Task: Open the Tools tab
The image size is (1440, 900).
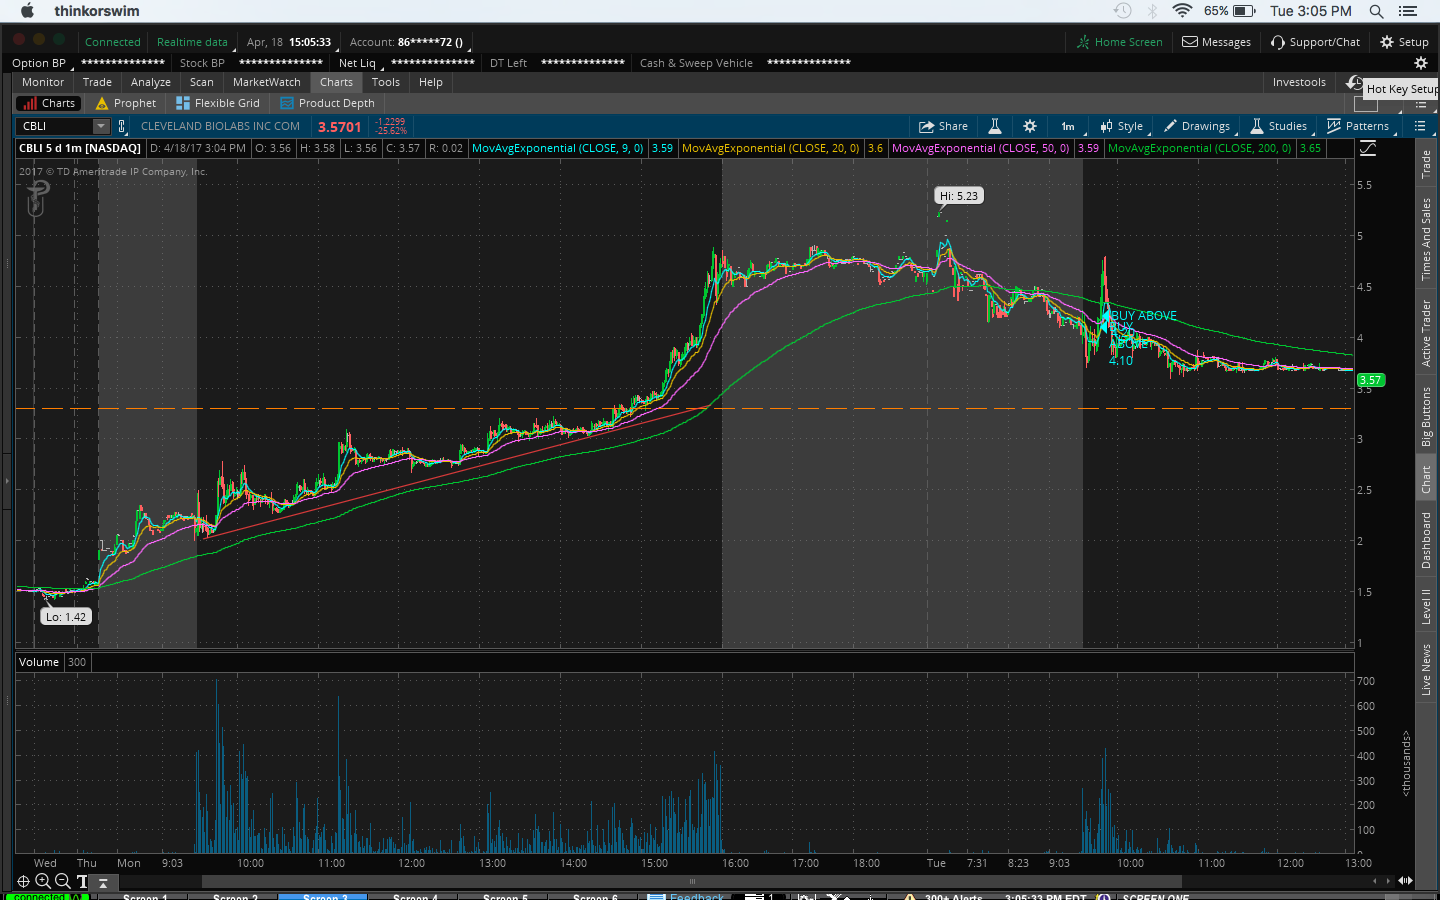Action: pyautogui.click(x=386, y=82)
